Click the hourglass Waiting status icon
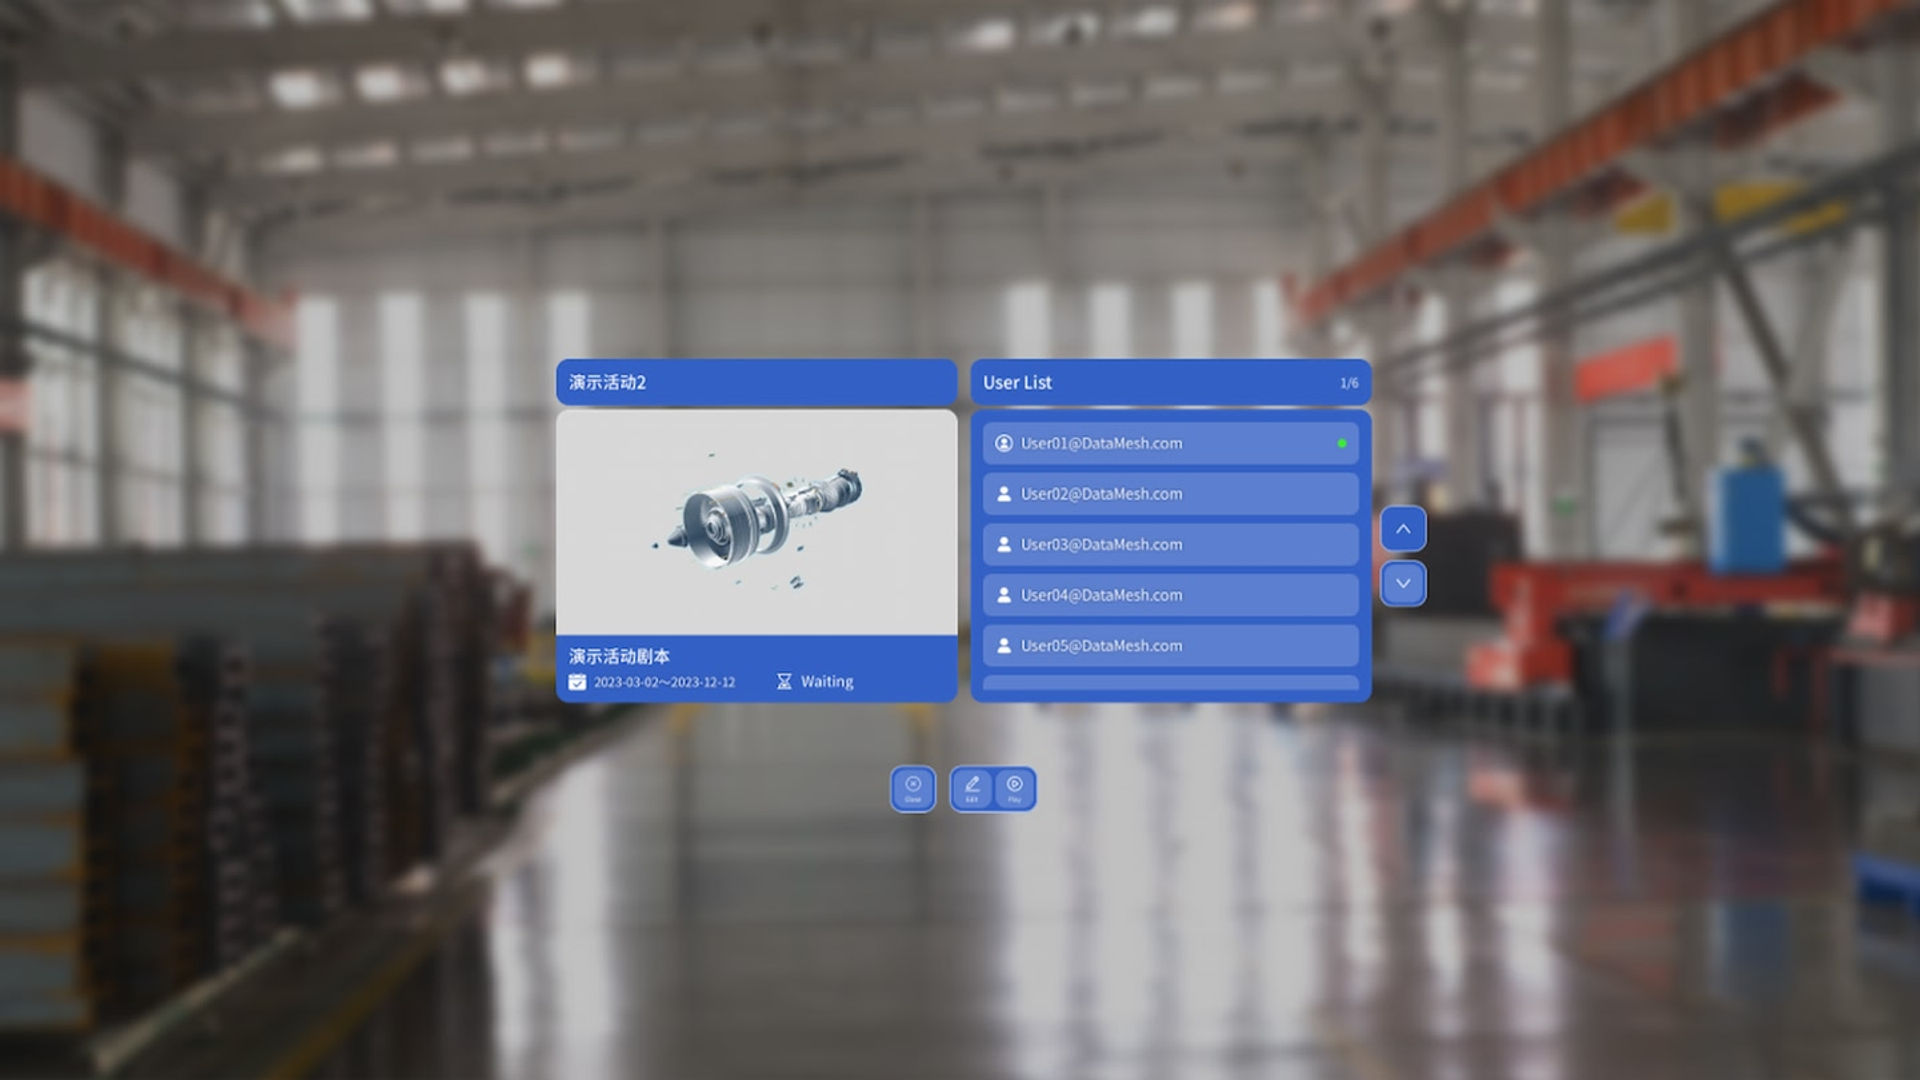Viewport: 1920px width, 1080px height. 784,682
